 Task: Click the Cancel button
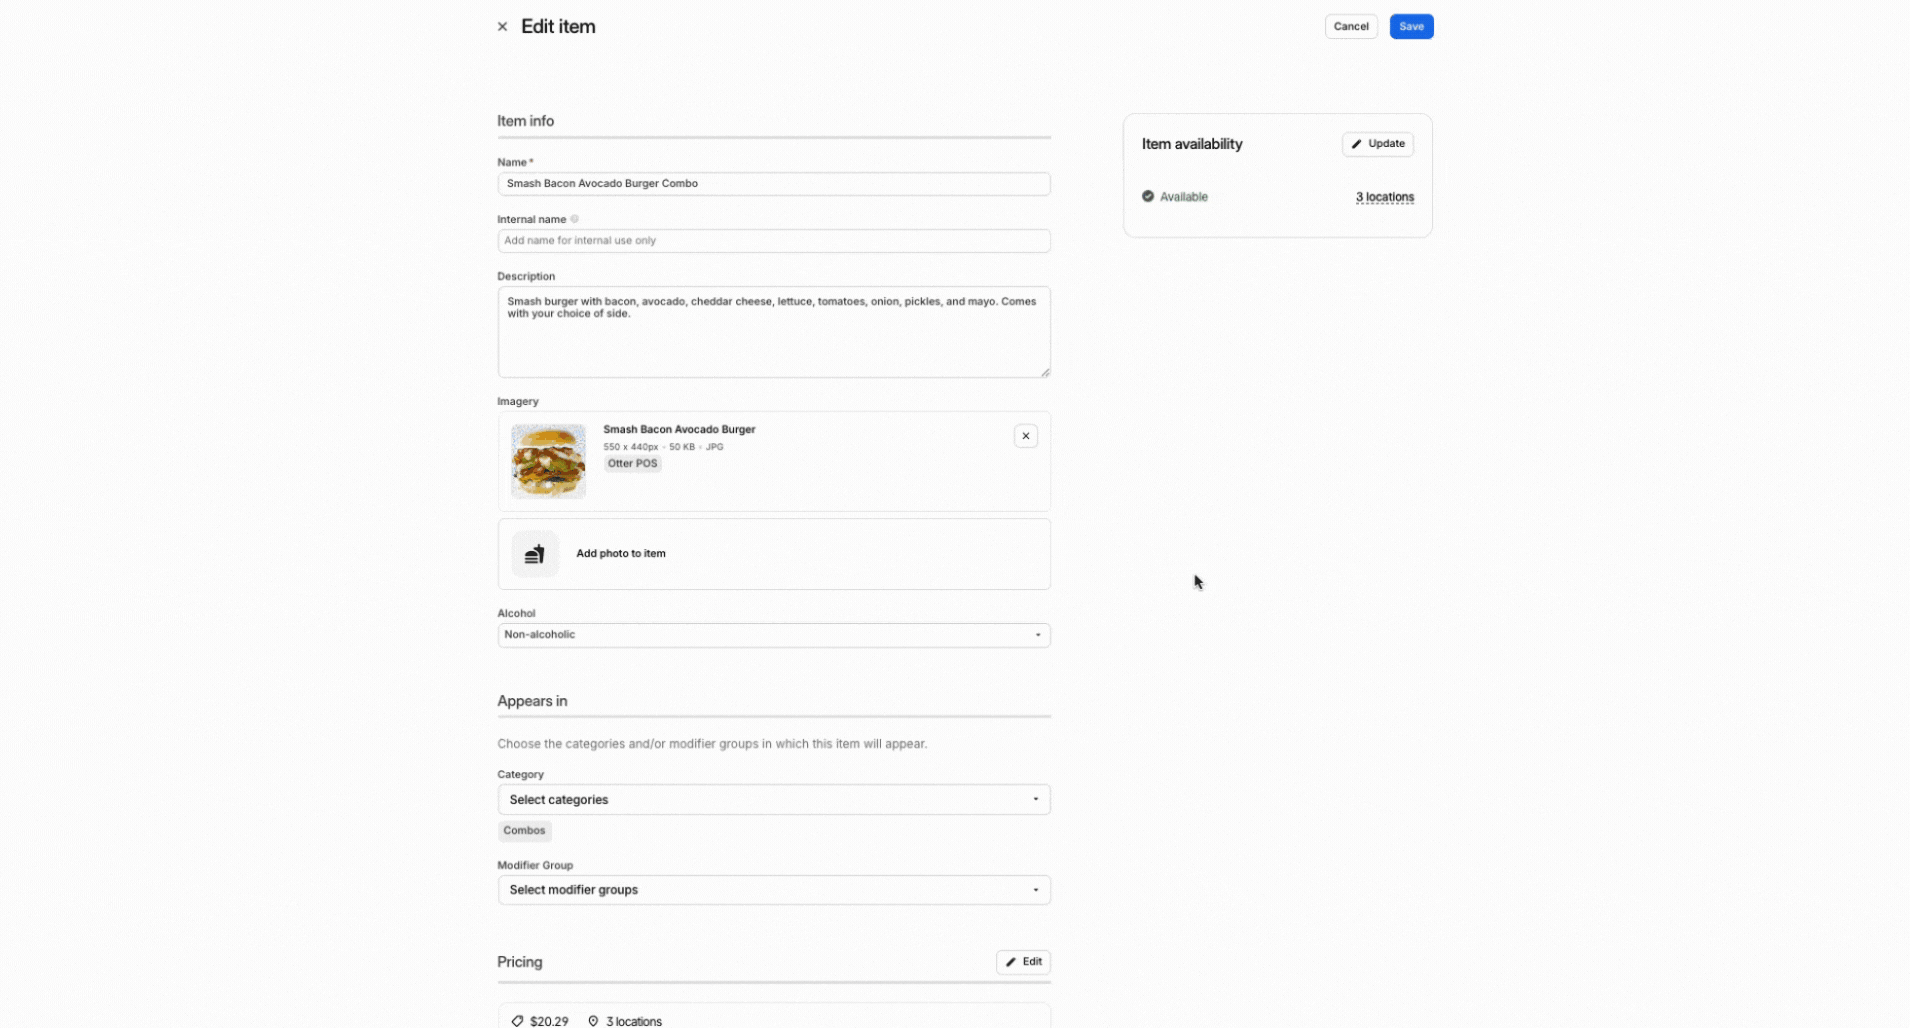[x=1350, y=27]
